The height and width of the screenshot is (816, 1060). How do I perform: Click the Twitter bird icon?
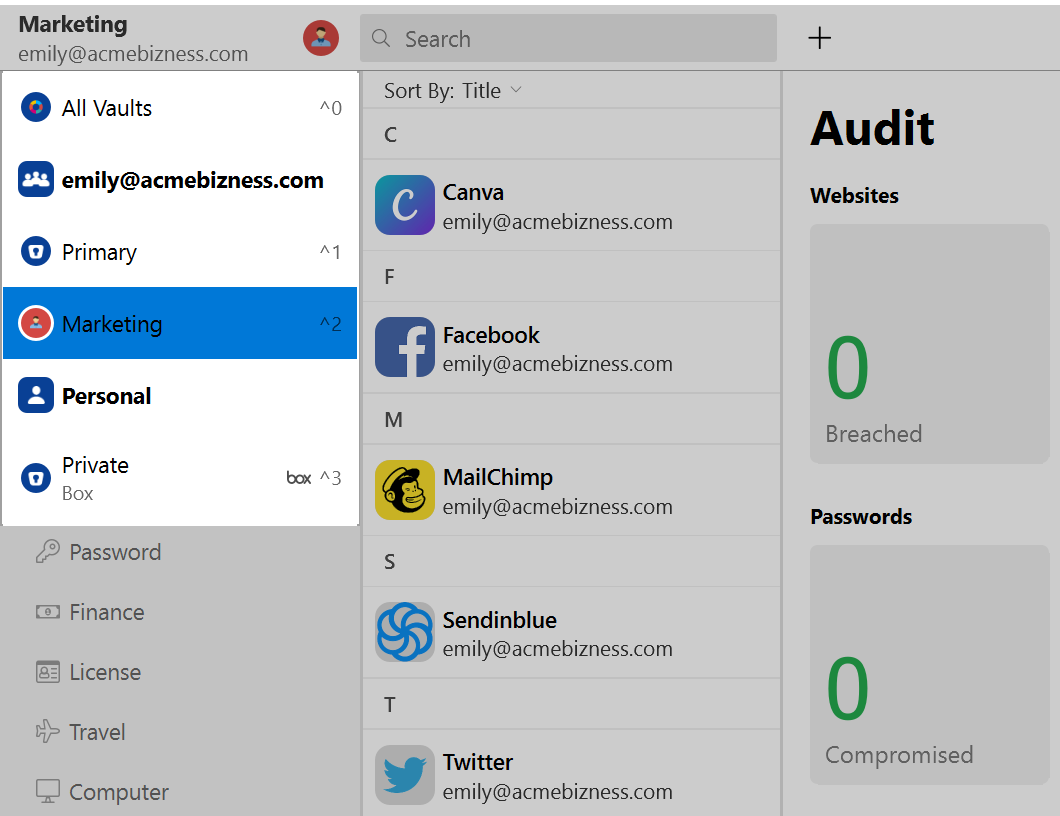pos(404,775)
